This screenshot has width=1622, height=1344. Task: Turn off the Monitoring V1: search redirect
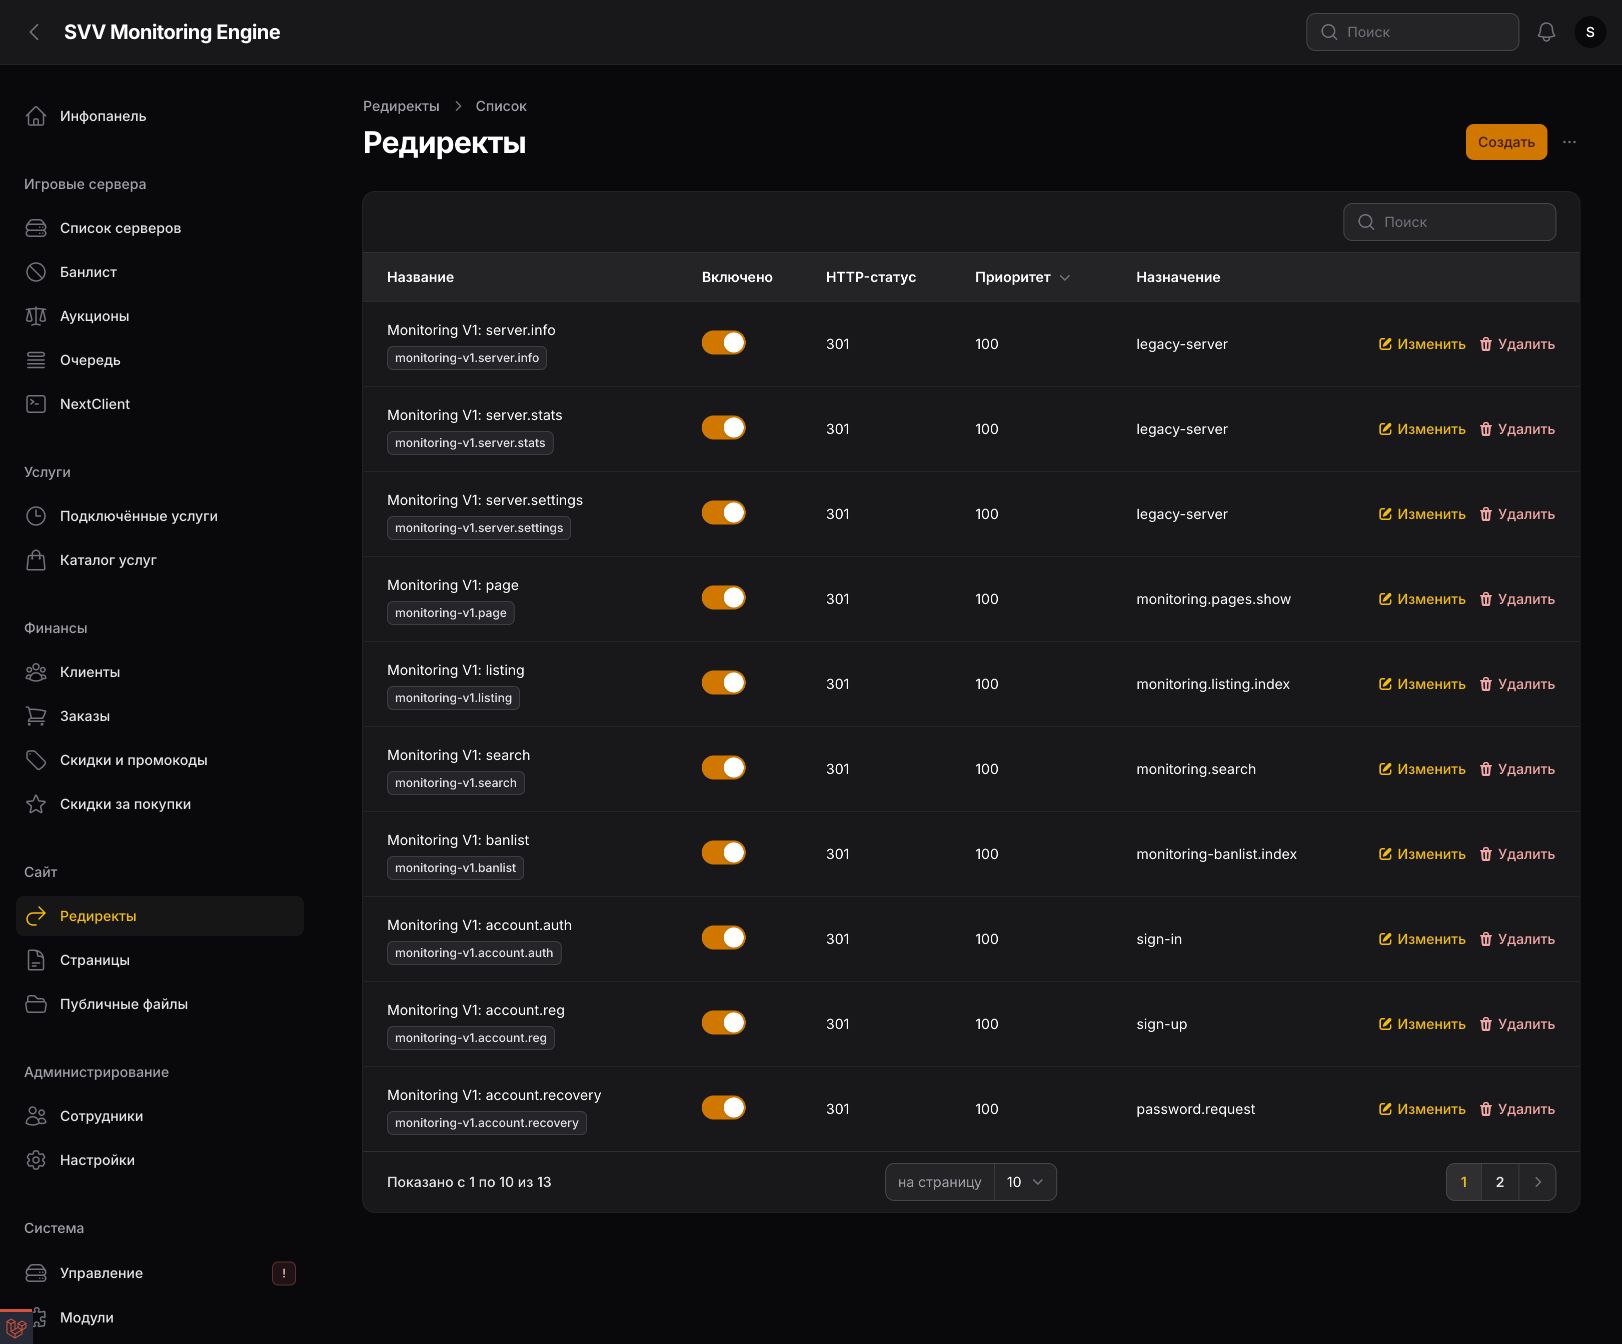click(723, 768)
